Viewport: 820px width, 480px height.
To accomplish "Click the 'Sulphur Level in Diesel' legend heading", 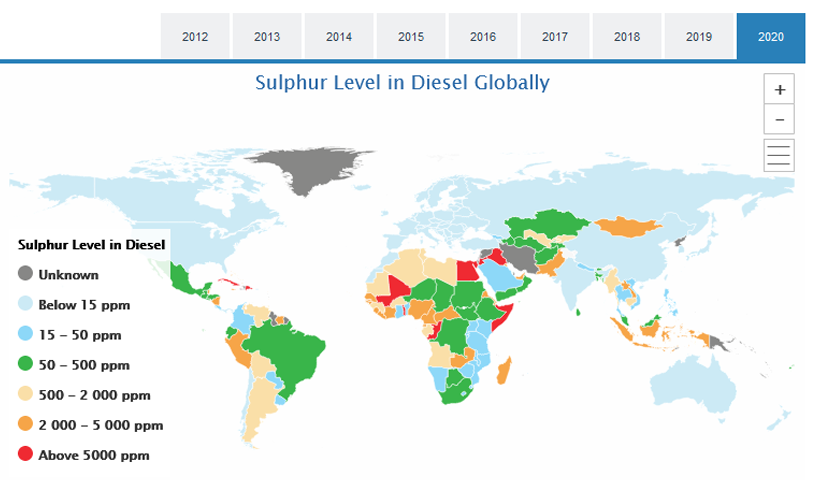I will (92, 245).
